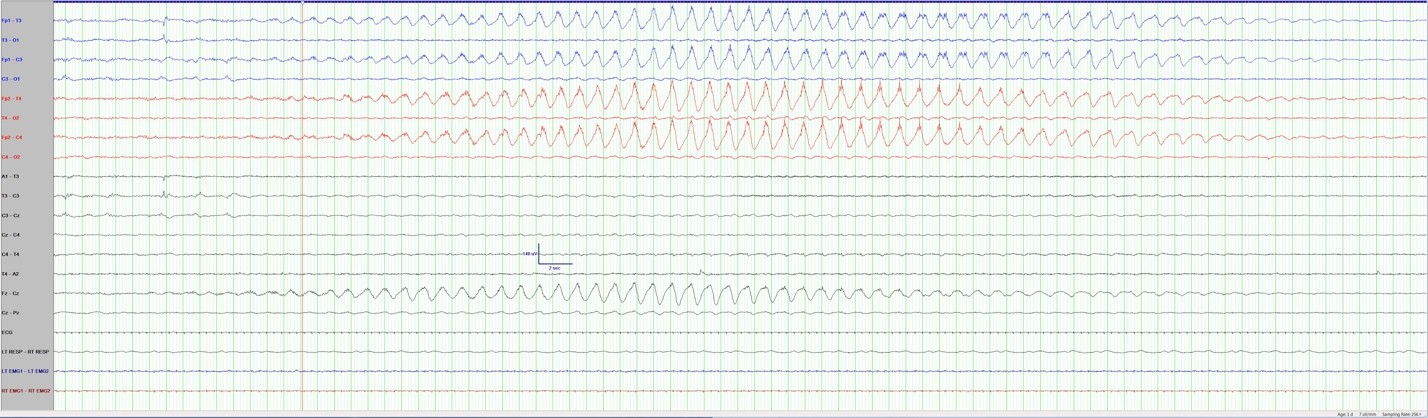Select the Cz - C4 channel label
Viewport: 1428px width, 418px height.
[x=11, y=235]
